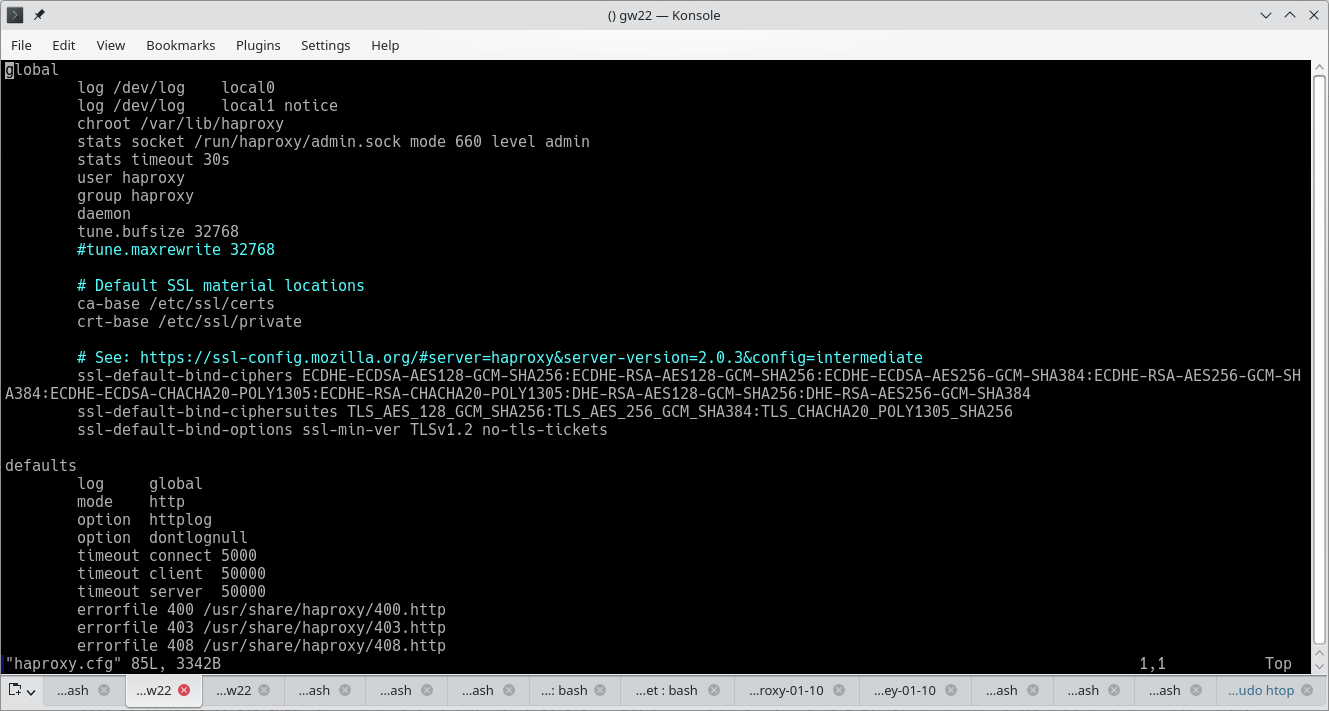Open the File menu
The image size is (1329, 711).
click(21, 45)
